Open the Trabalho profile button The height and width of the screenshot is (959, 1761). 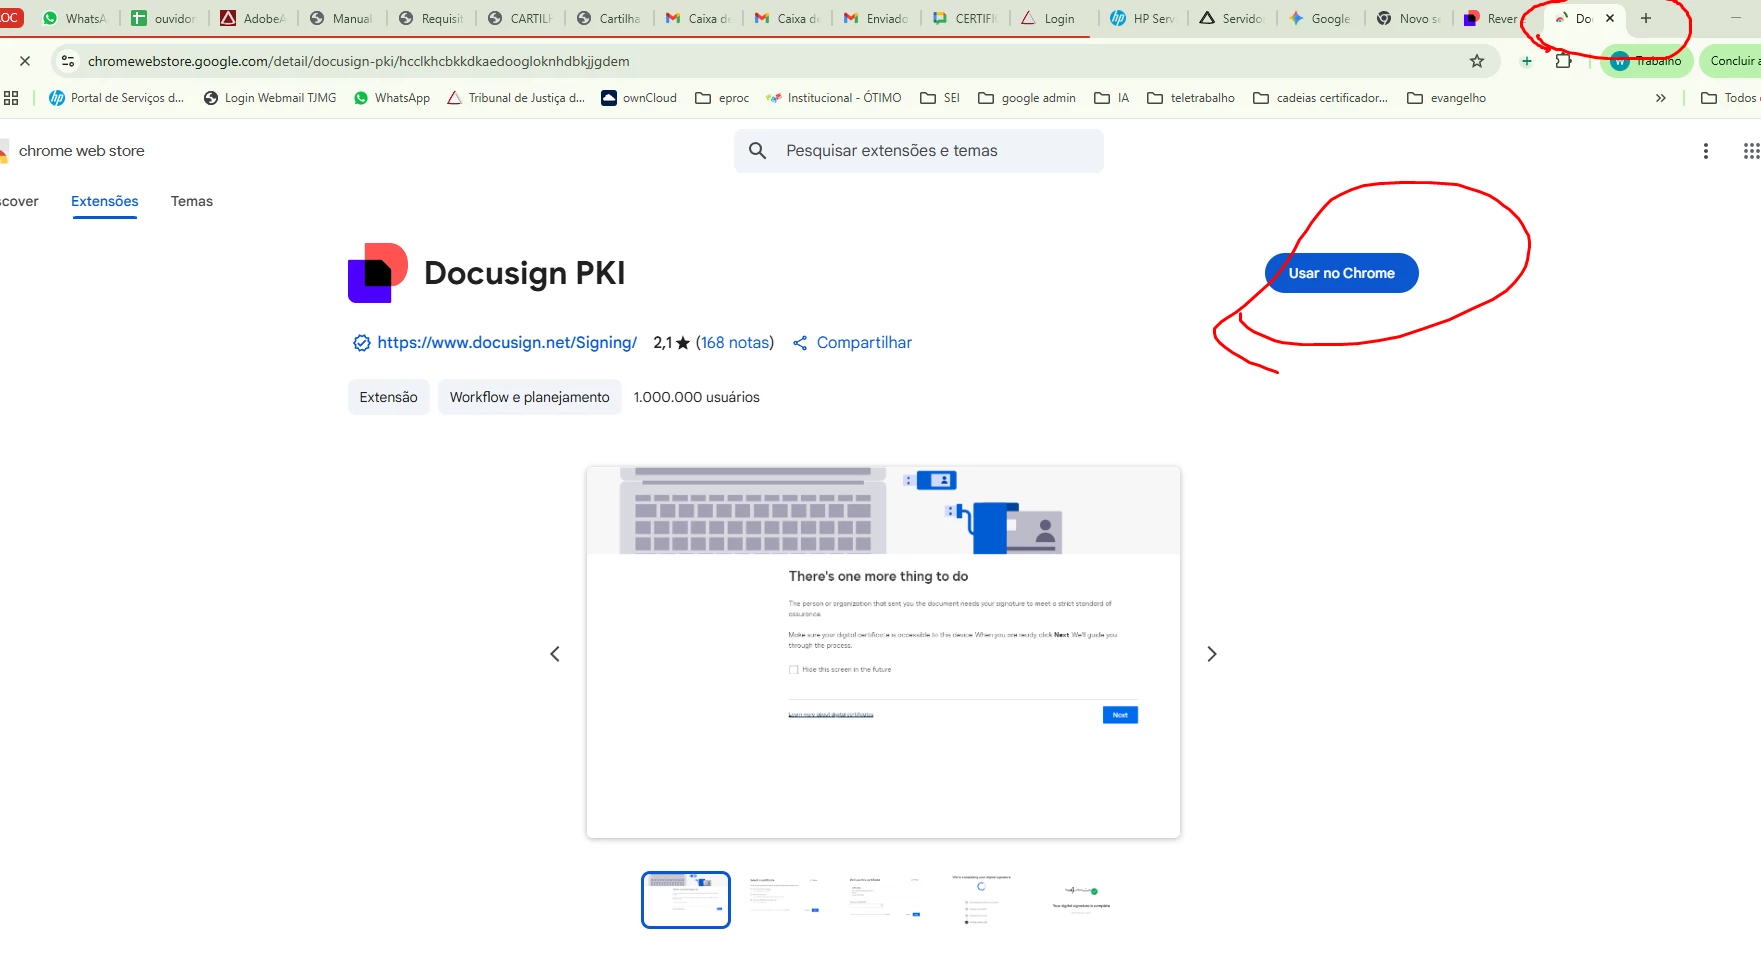(1646, 61)
